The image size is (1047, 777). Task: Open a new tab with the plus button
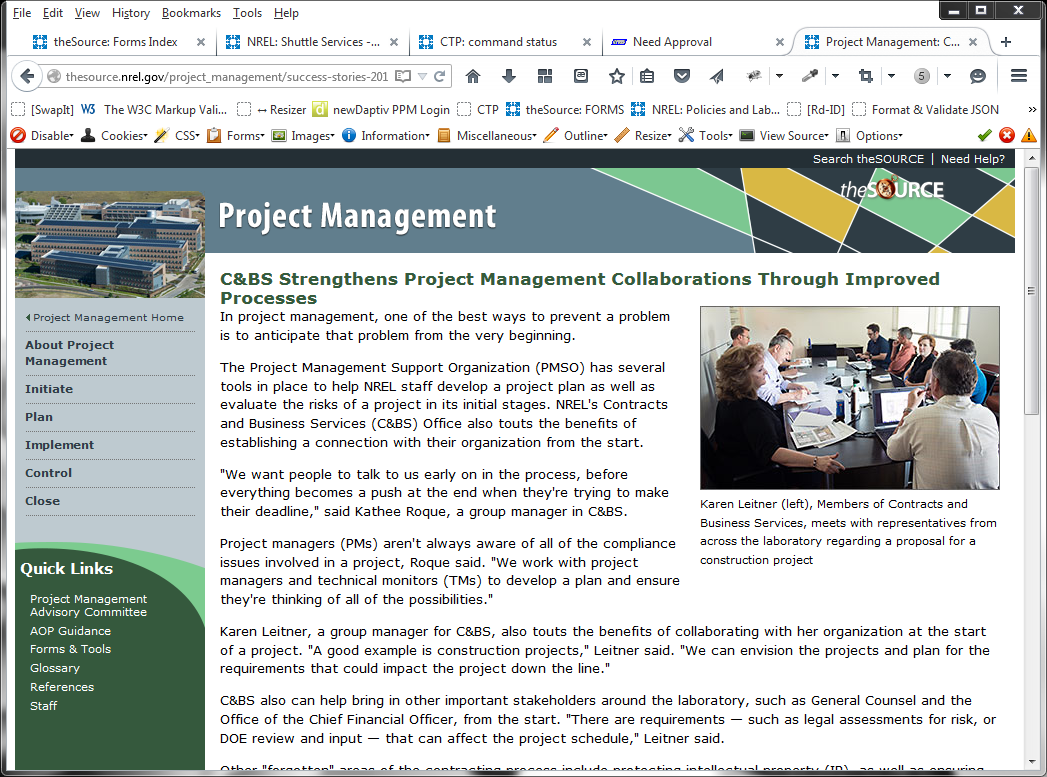[1006, 42]
